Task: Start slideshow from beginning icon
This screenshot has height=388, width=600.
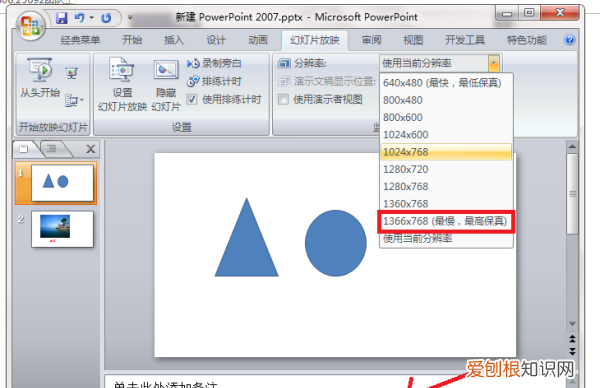Action: pos(40,70)
